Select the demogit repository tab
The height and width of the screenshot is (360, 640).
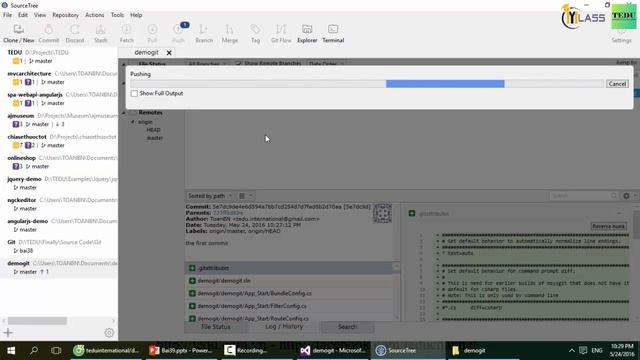coord(146,53)
